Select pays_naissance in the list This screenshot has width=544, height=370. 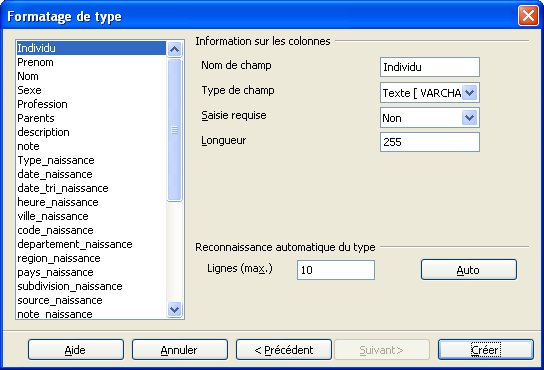(91, 272)
